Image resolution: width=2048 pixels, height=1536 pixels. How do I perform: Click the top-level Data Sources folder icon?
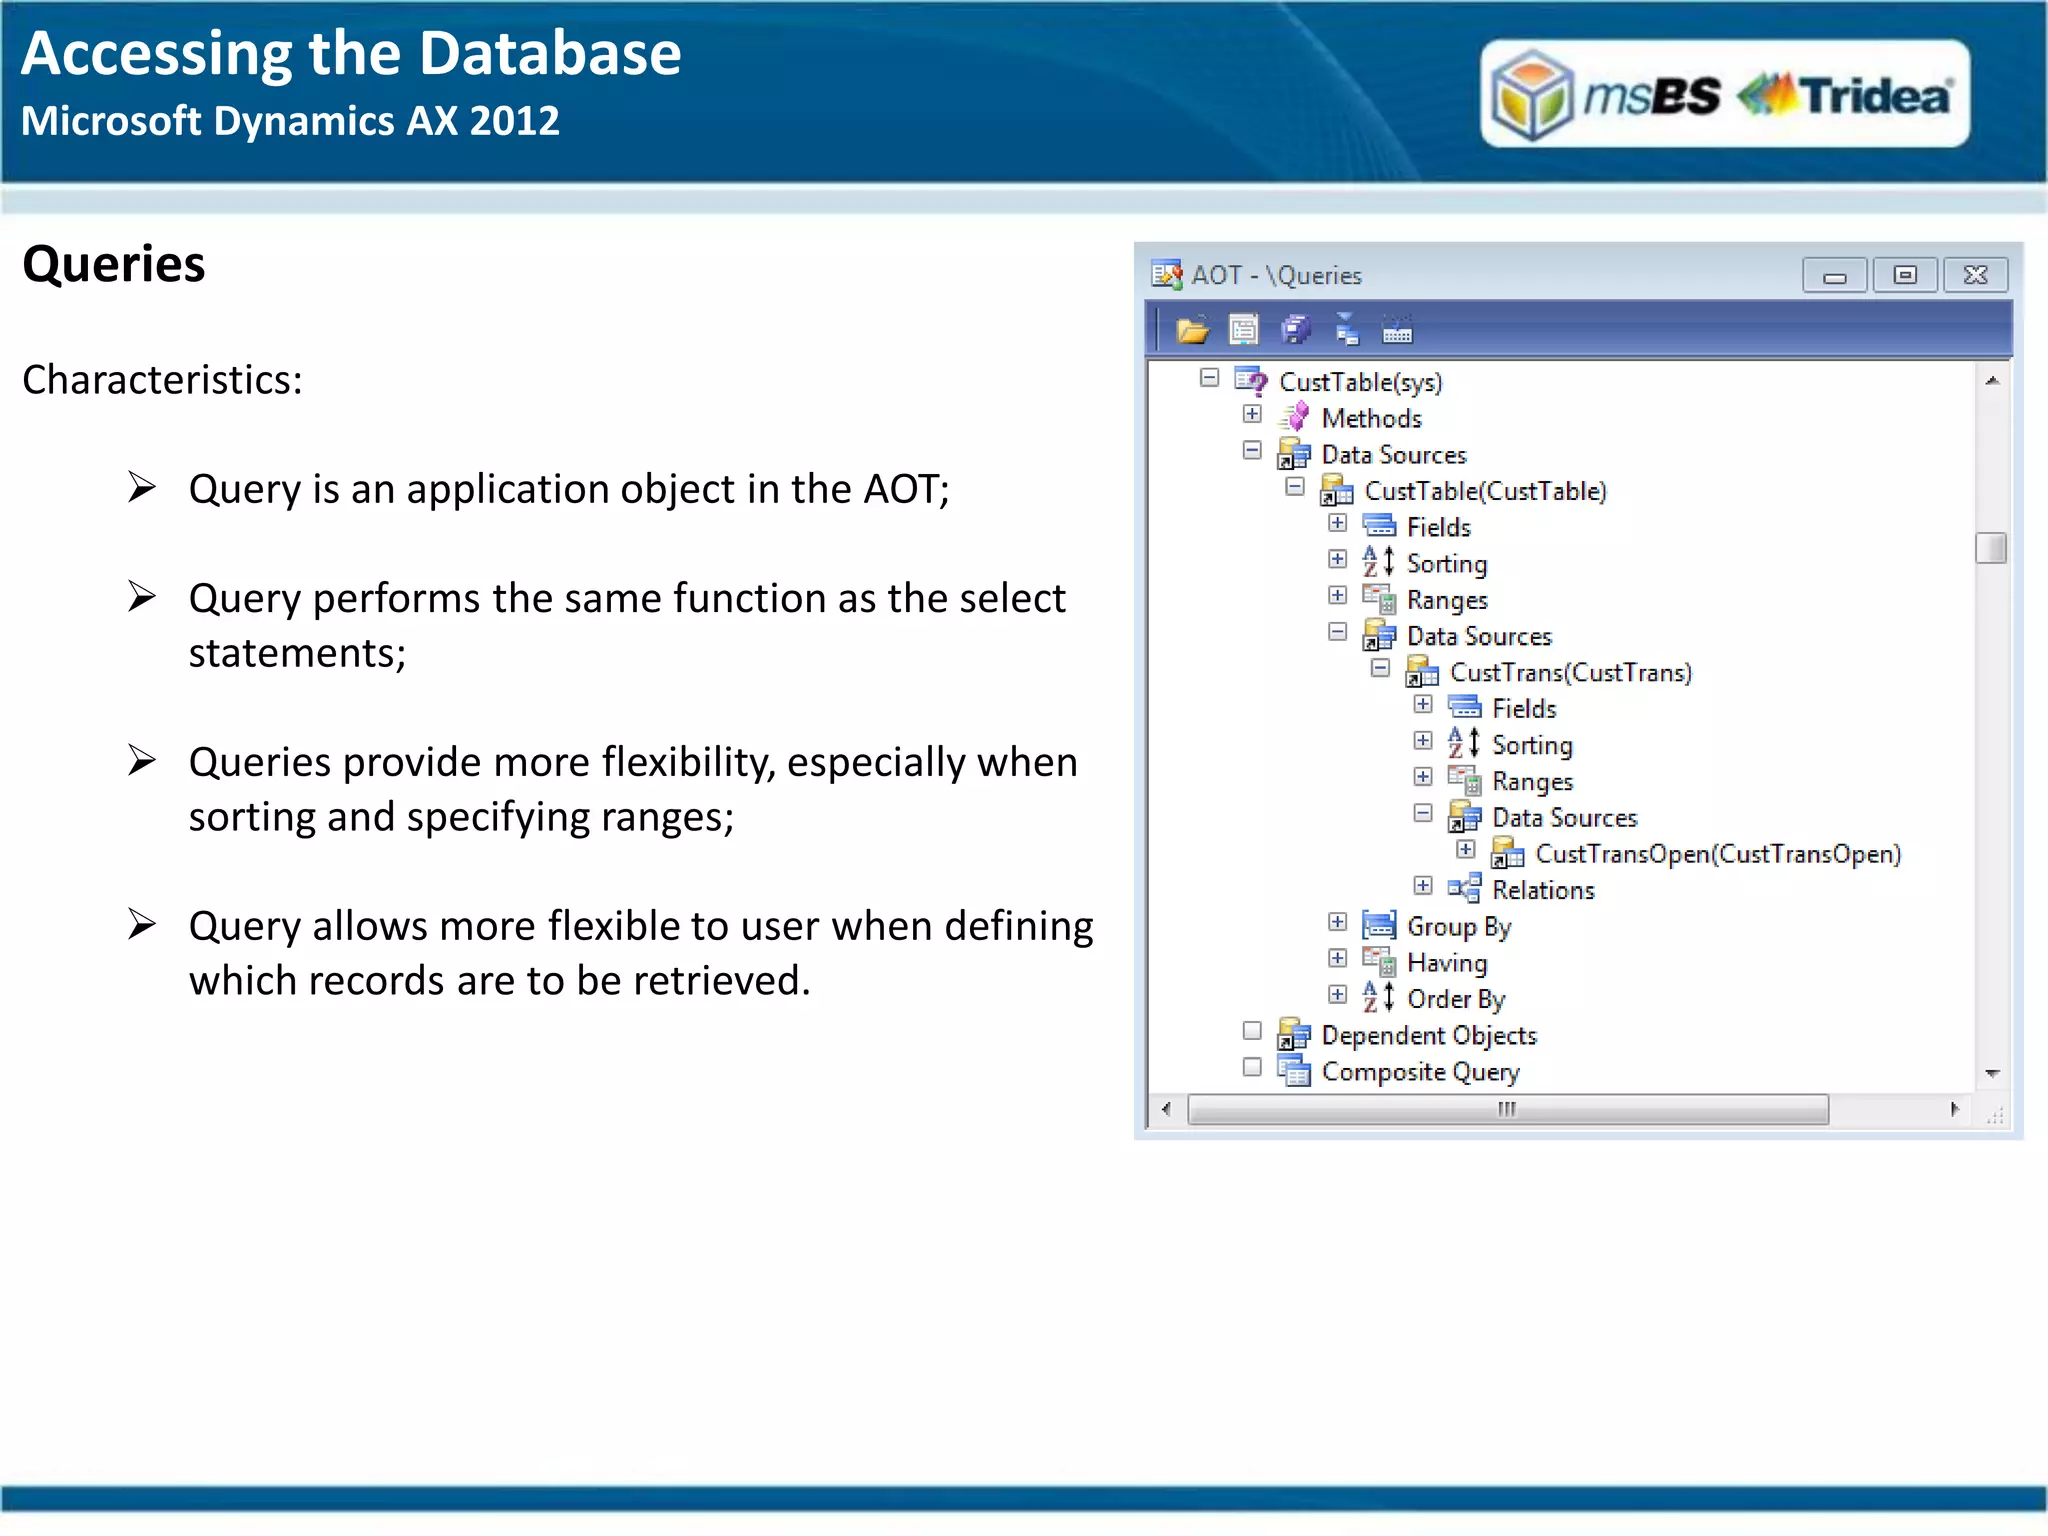click(1294, 454)
